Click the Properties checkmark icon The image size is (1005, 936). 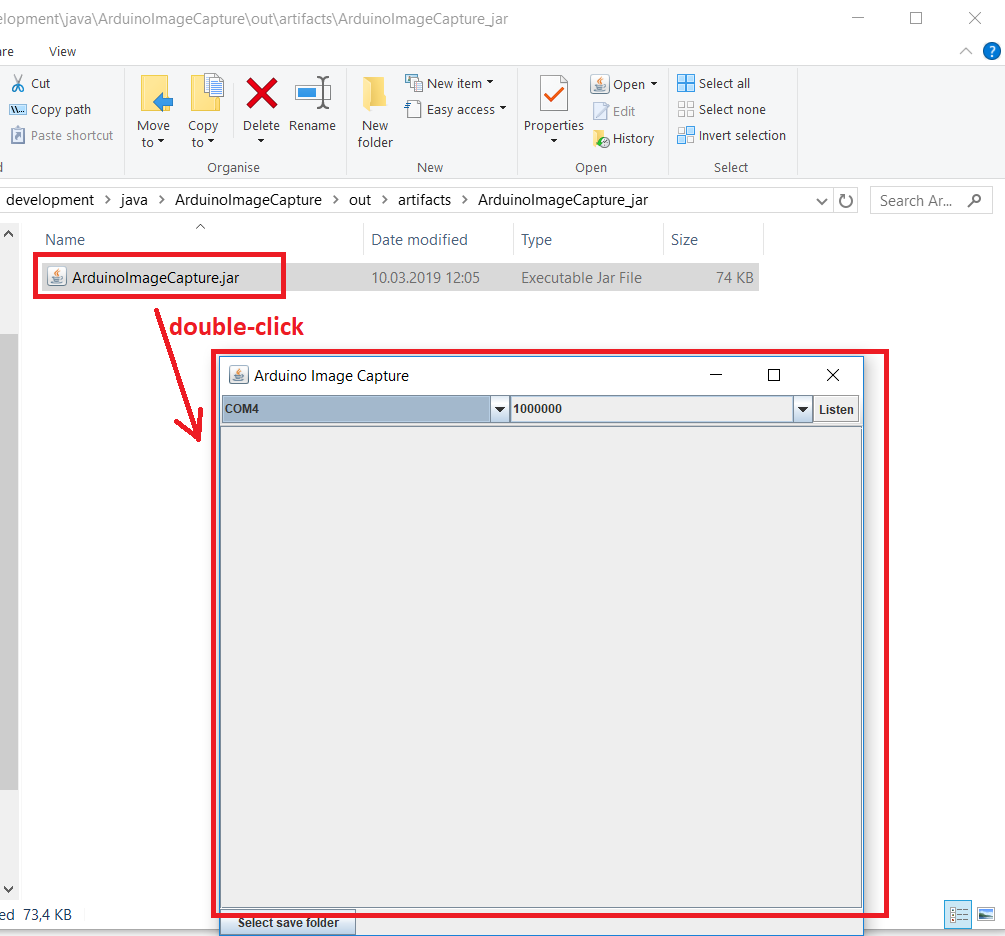pyautogui.click(x=554, y=95)
